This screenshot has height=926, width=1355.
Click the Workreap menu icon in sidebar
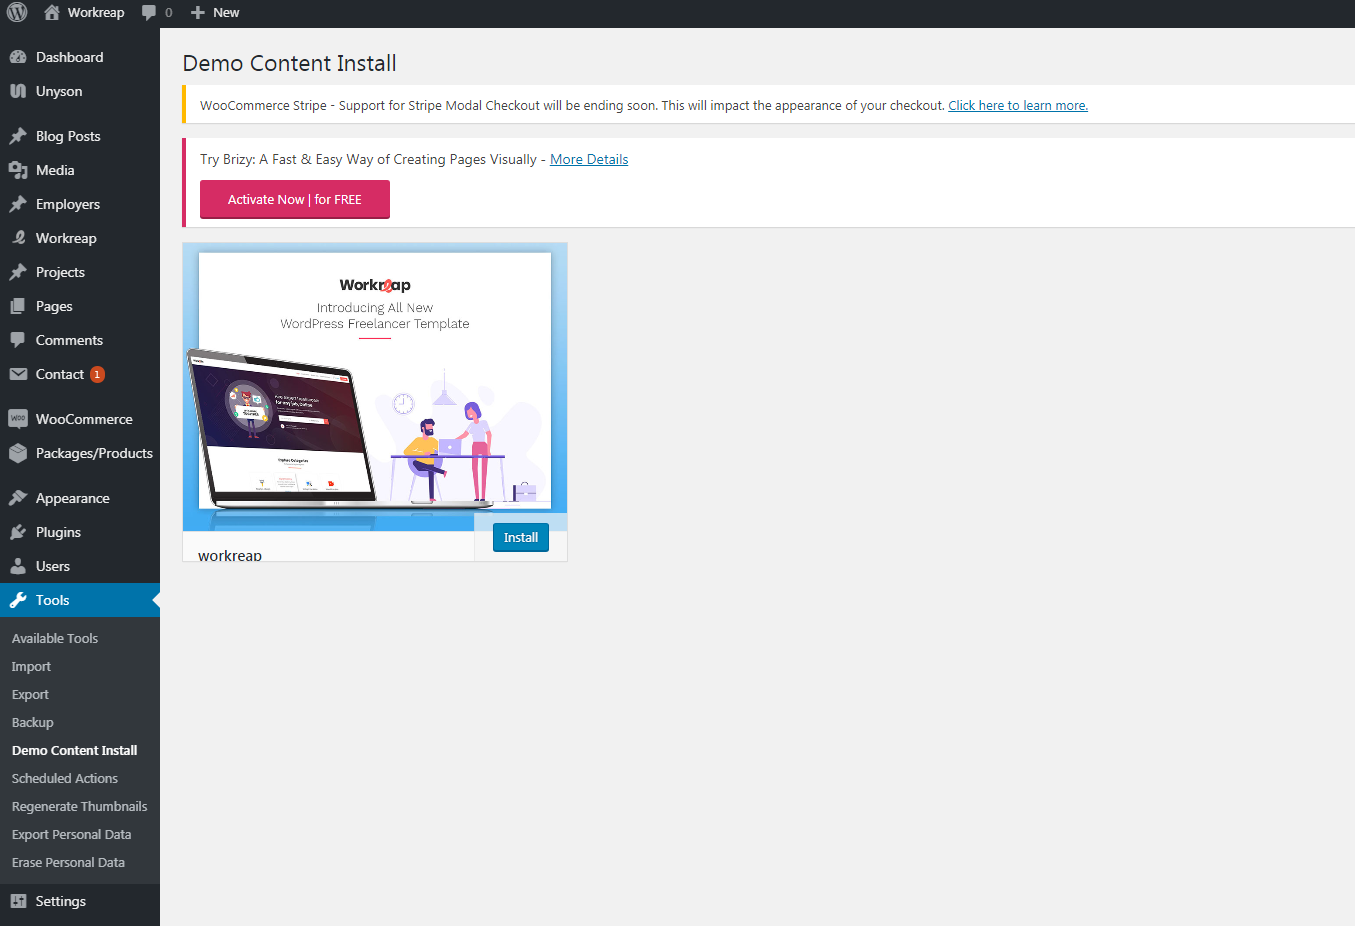(18, 238)
